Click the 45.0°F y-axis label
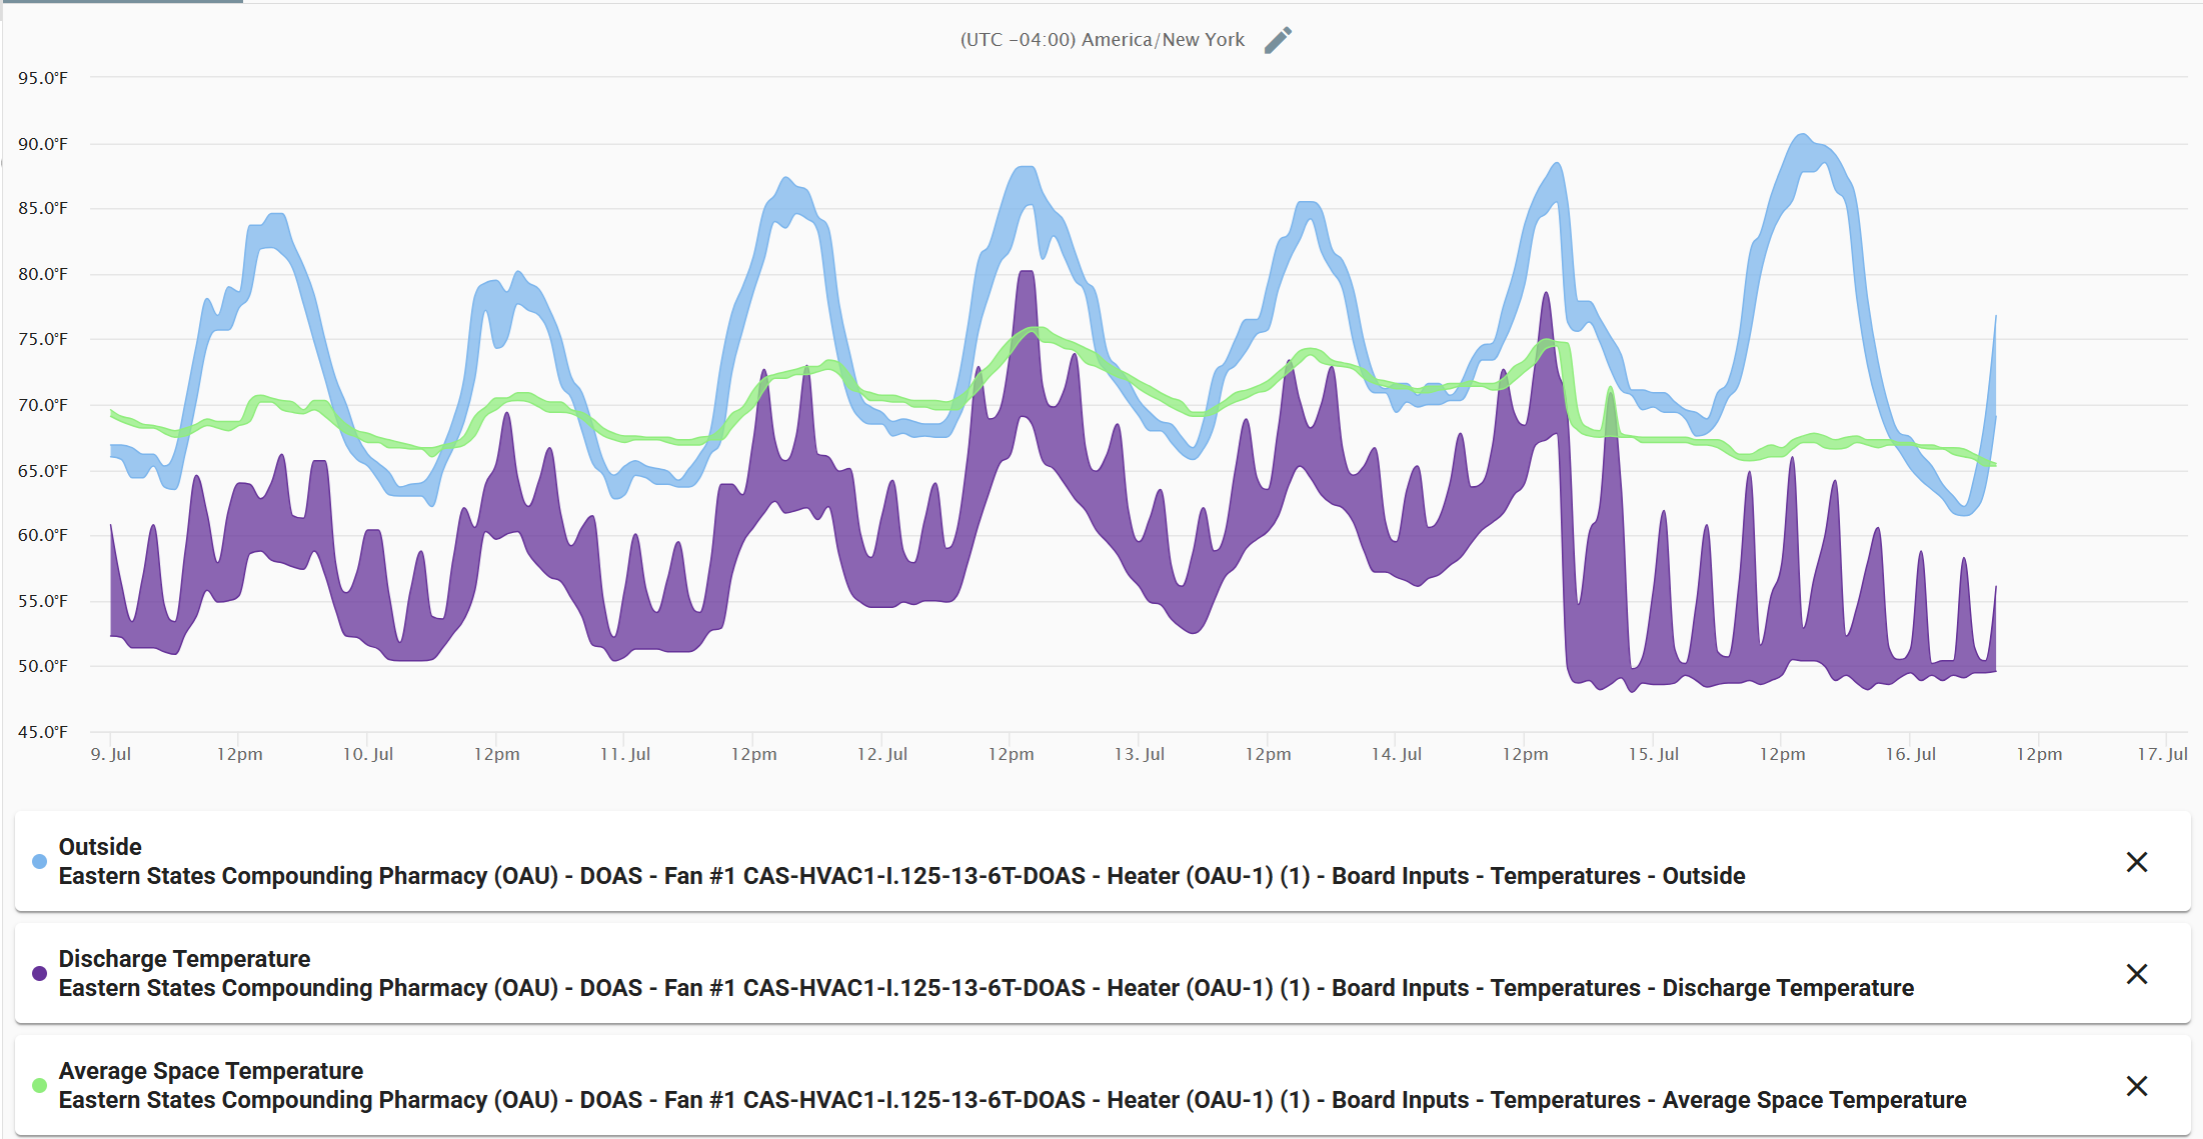 [x=43, y=732]
